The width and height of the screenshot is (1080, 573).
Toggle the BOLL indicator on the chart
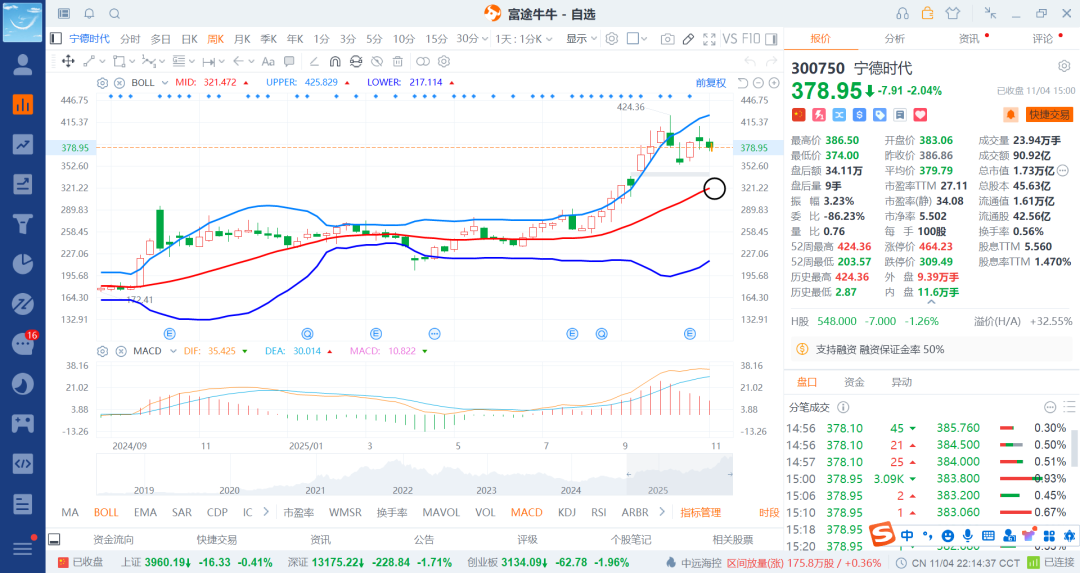(x=106, y=512)
